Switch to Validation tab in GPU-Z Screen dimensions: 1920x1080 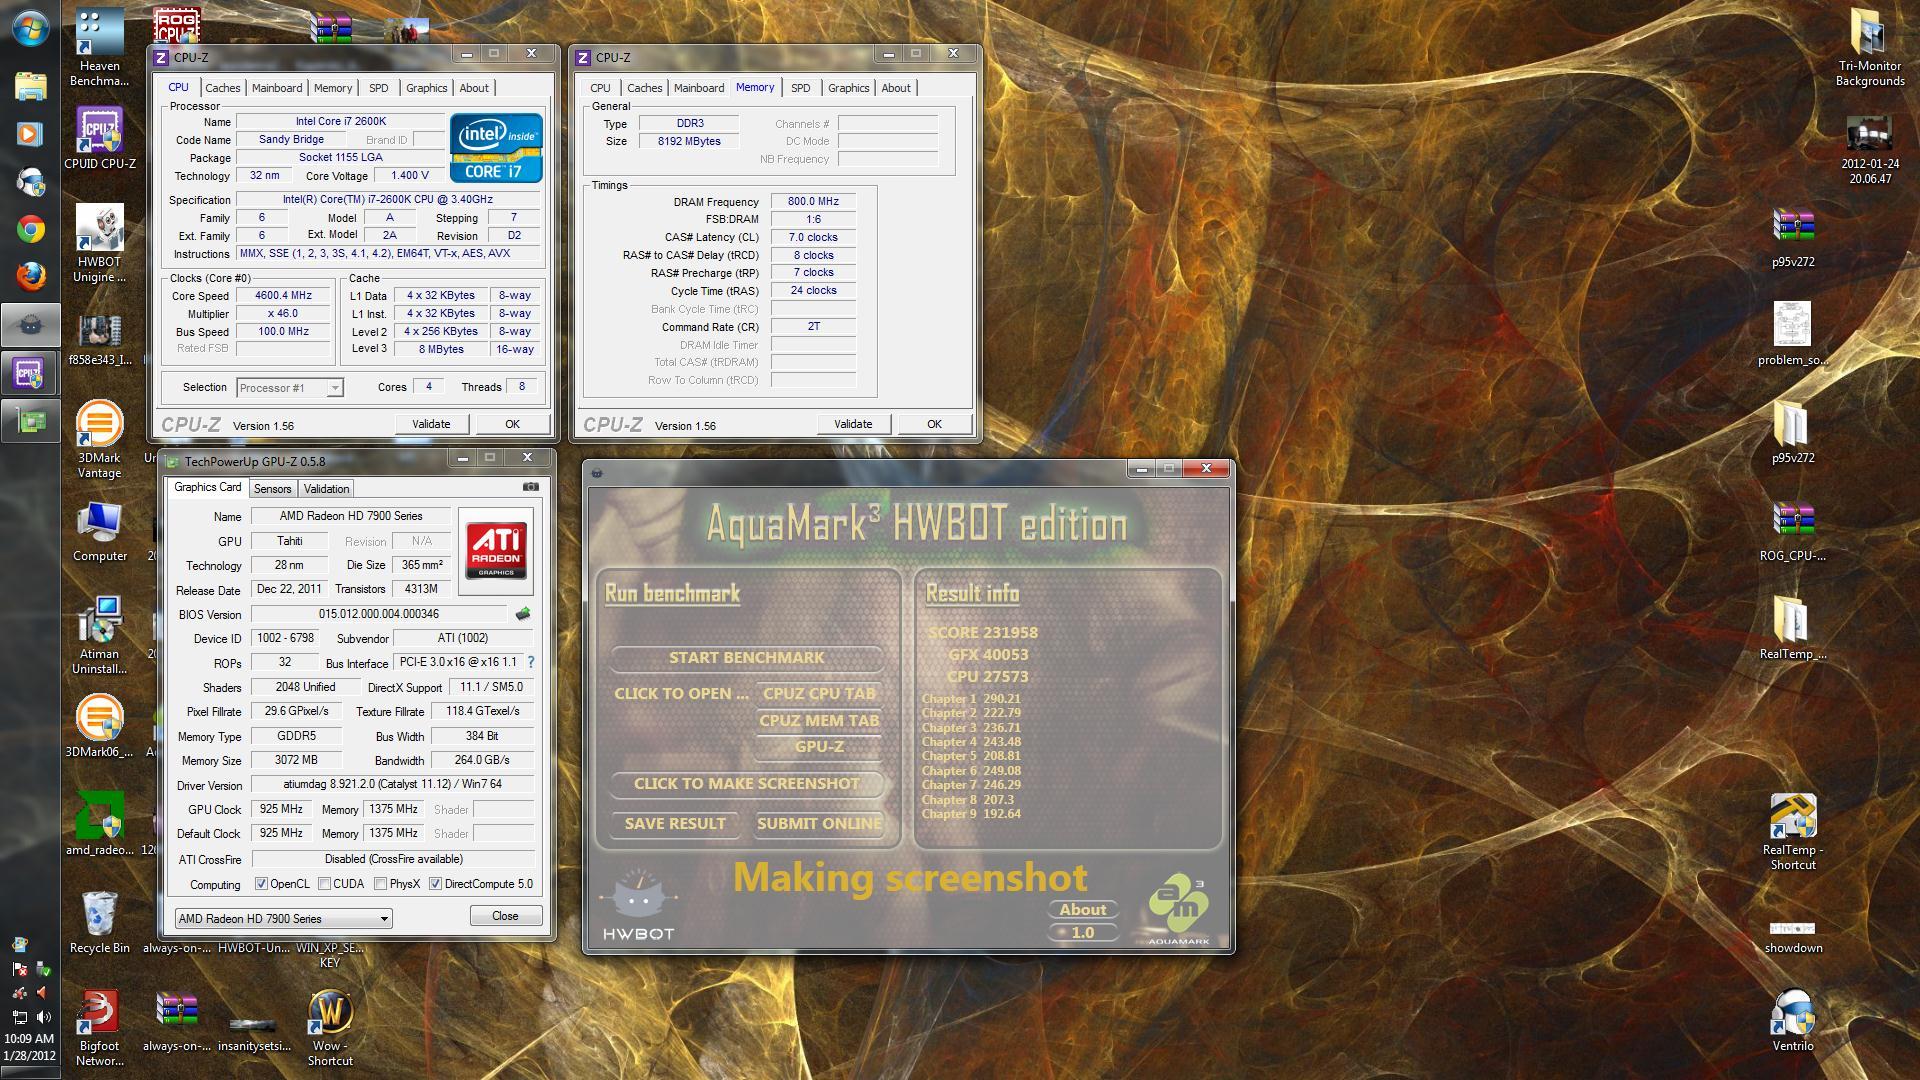tap(326, 489)
